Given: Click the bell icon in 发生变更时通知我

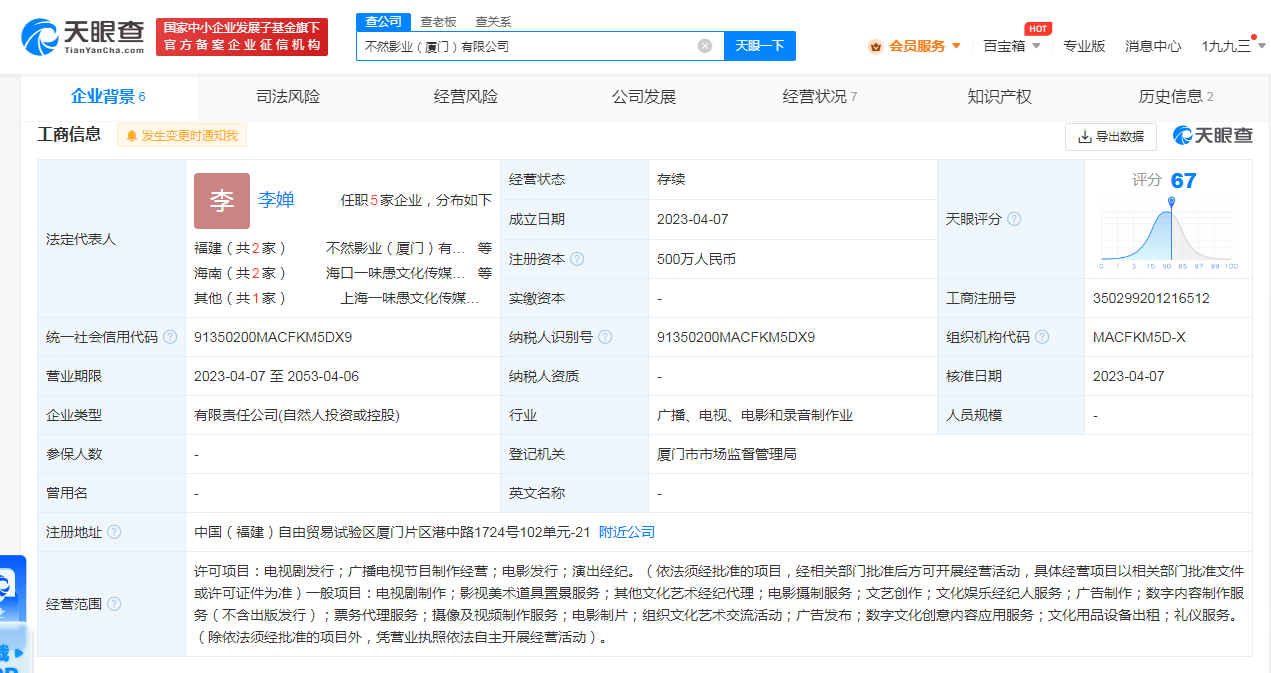Looking at the screenshot, I should (131, 136).
